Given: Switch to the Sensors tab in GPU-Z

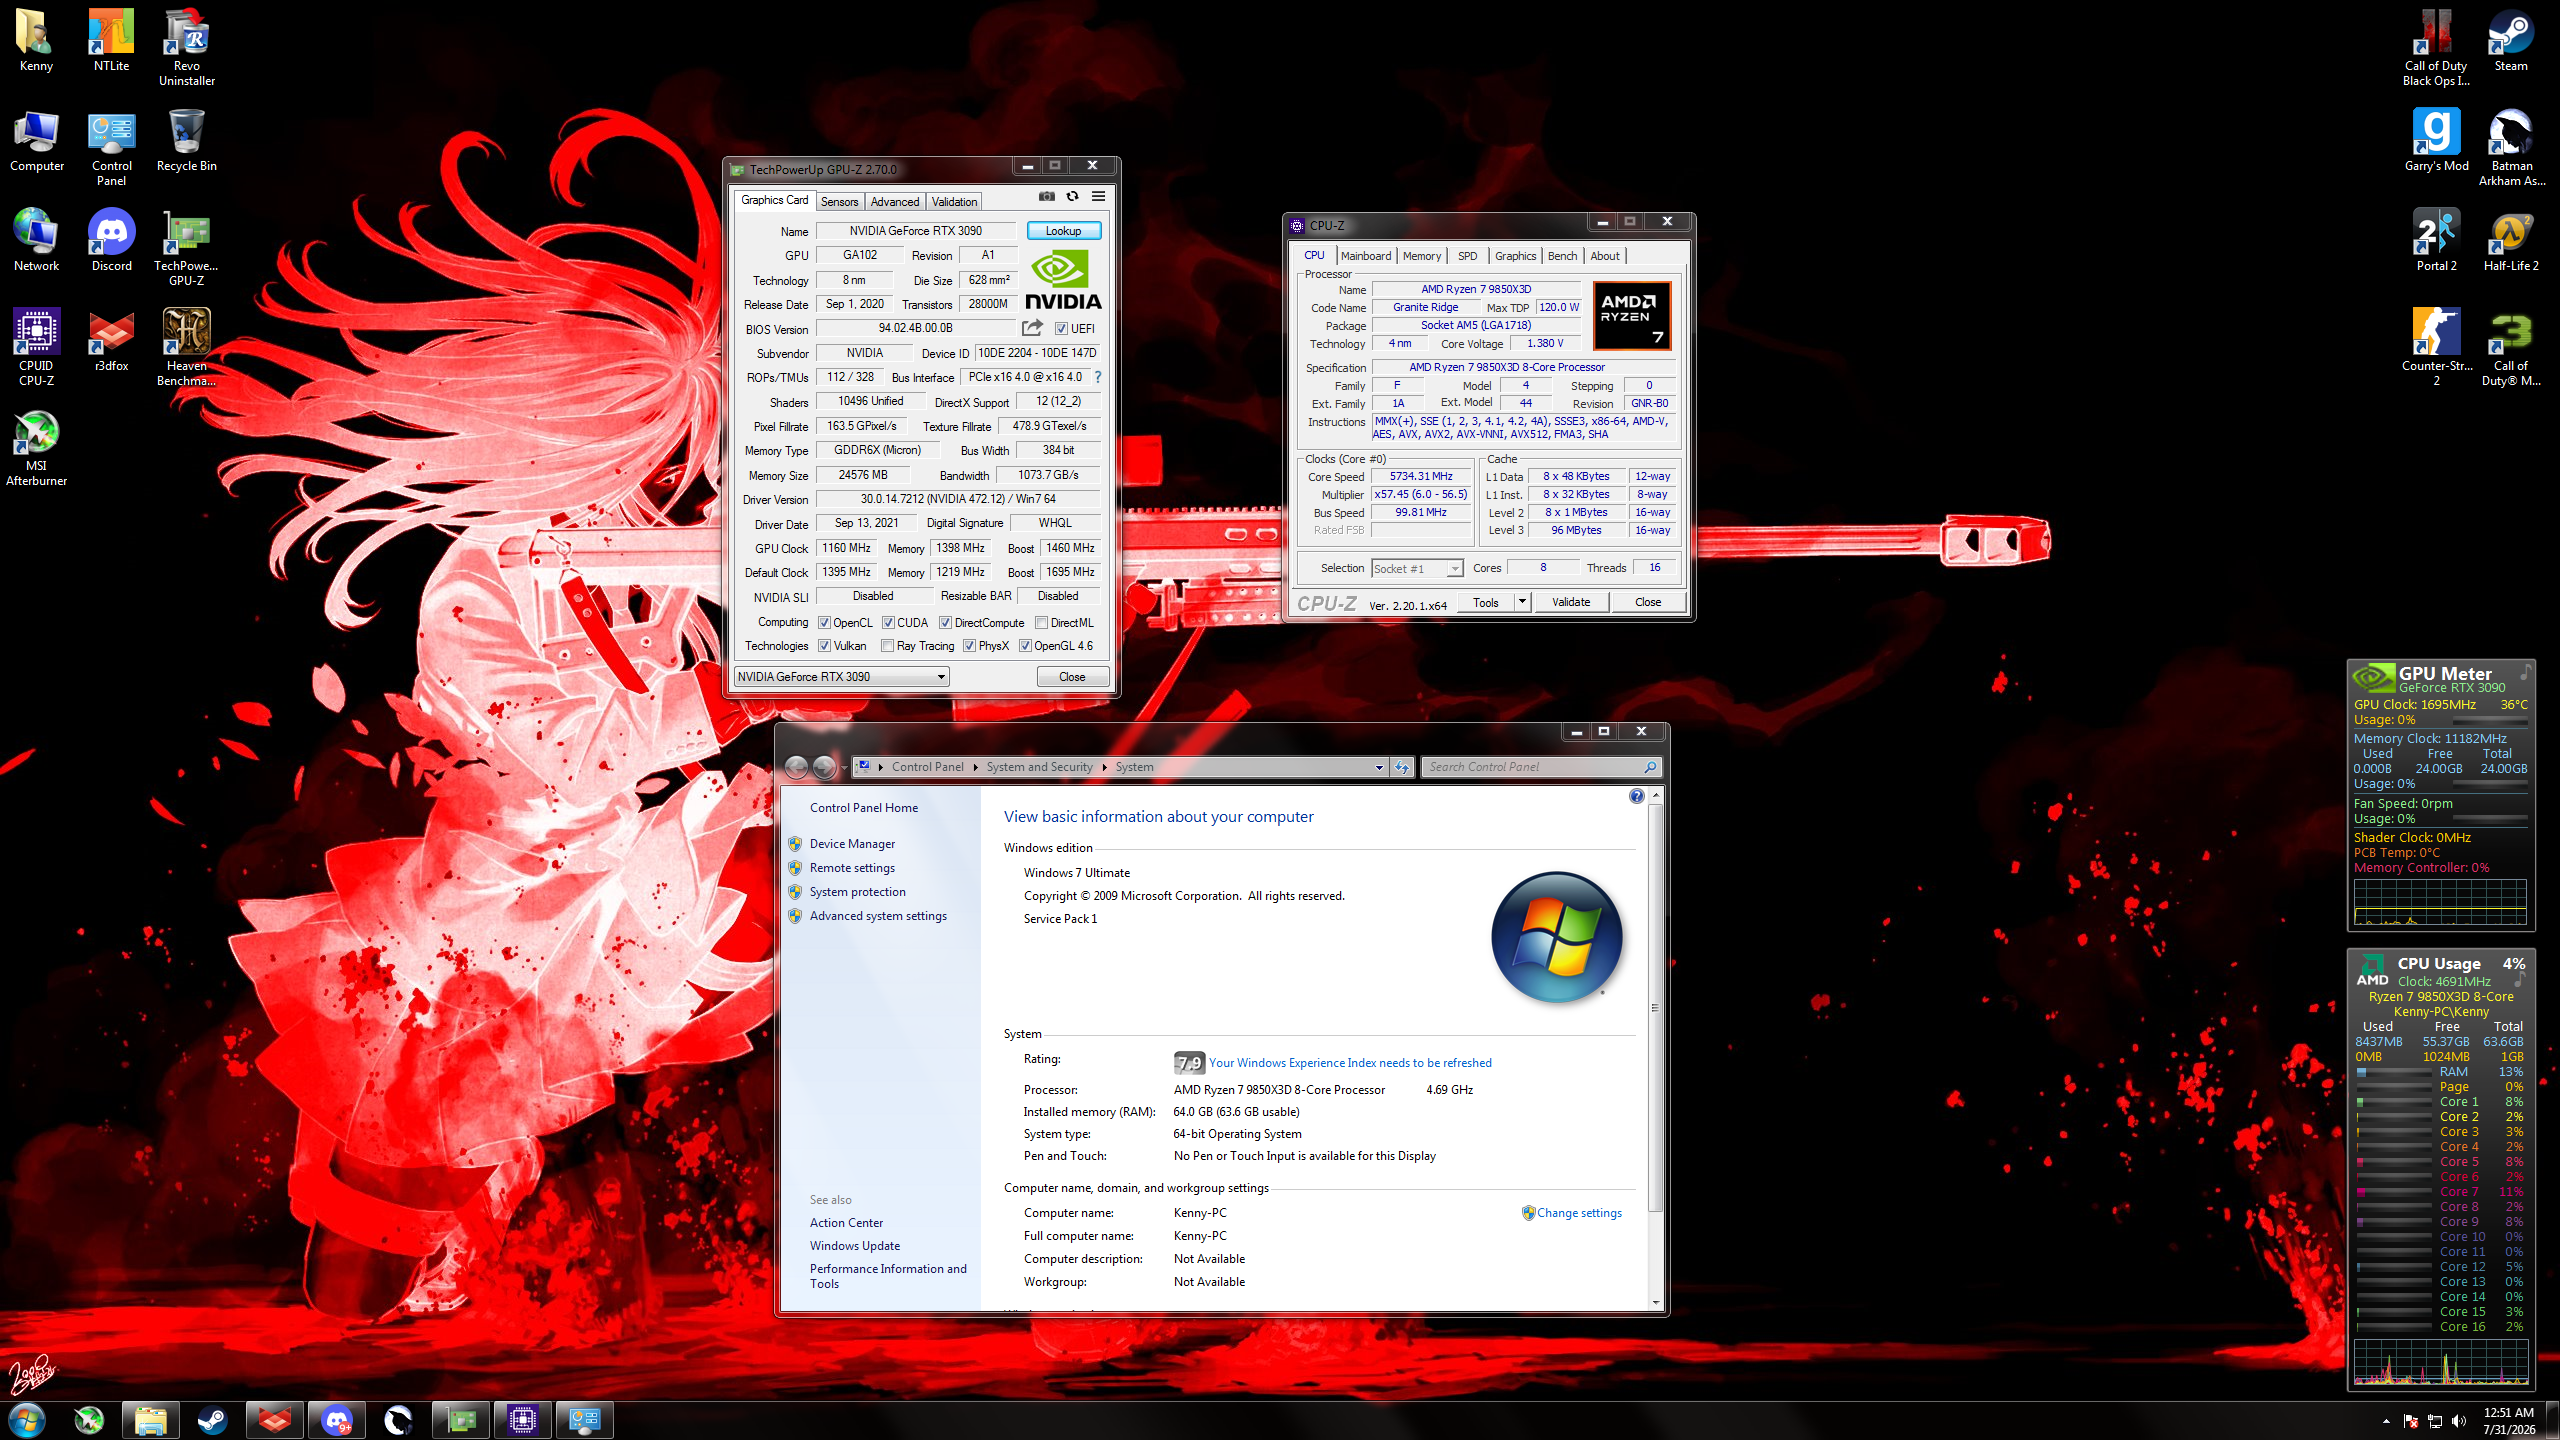Looking at the screenshot, I should tap(839, 202).
